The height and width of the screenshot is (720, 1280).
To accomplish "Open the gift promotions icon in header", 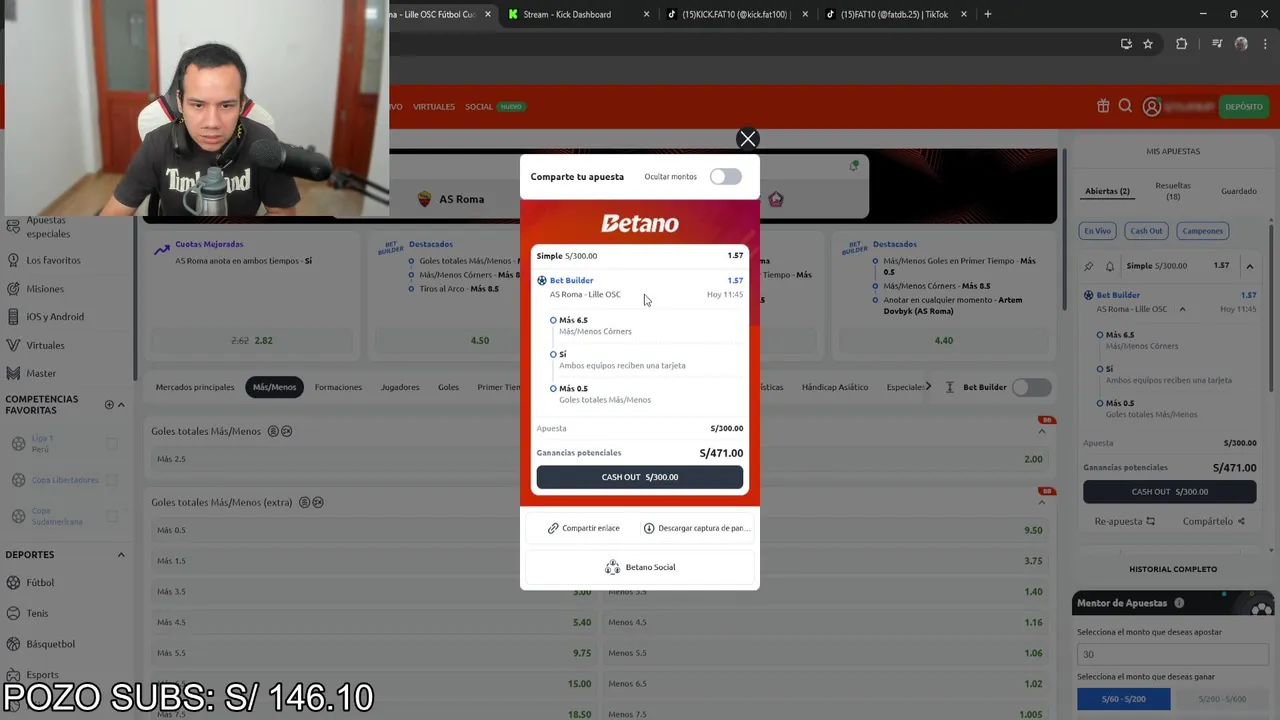I will click(1103, 106).
